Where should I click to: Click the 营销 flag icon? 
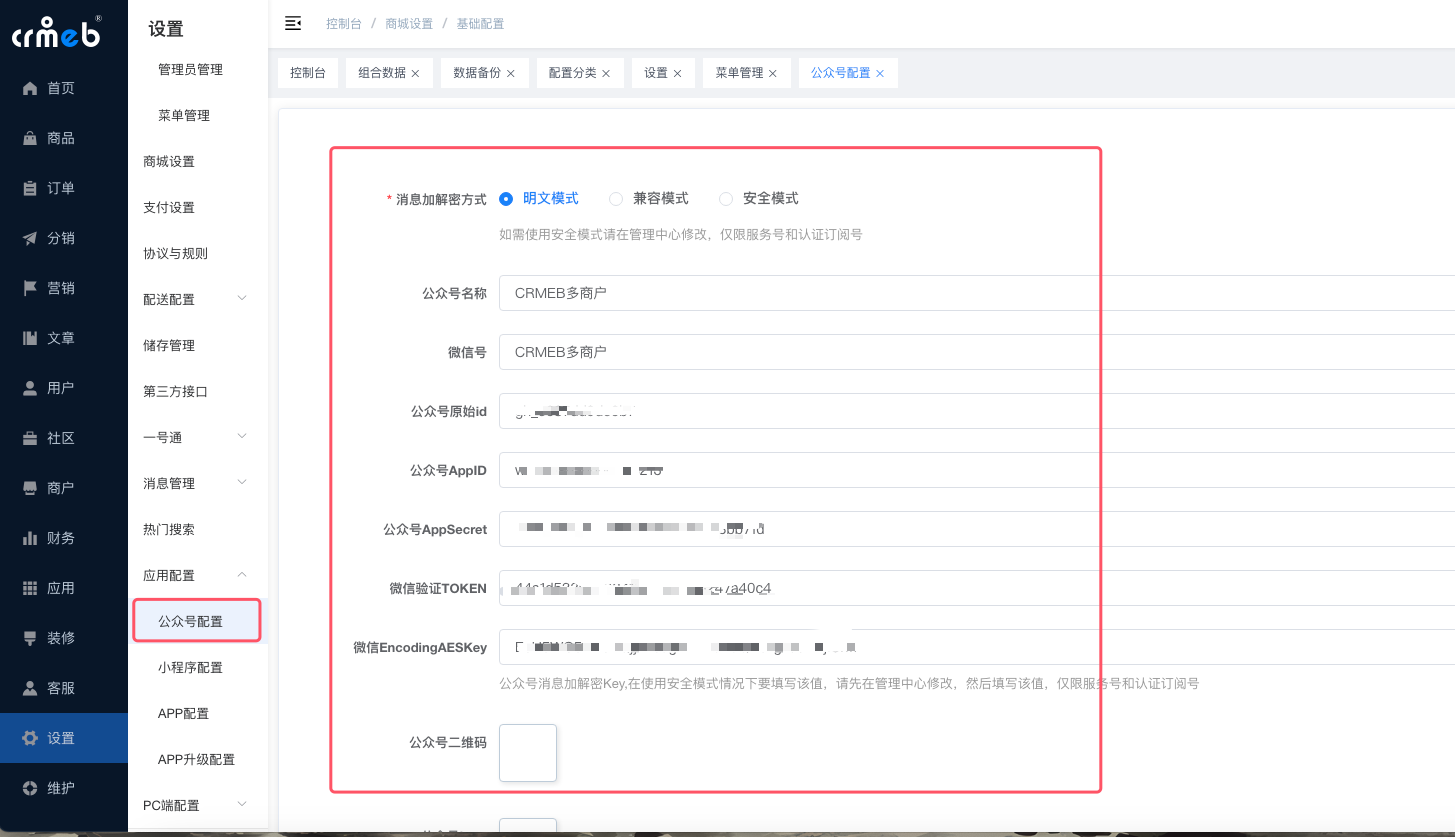click(x=30, y=288)
